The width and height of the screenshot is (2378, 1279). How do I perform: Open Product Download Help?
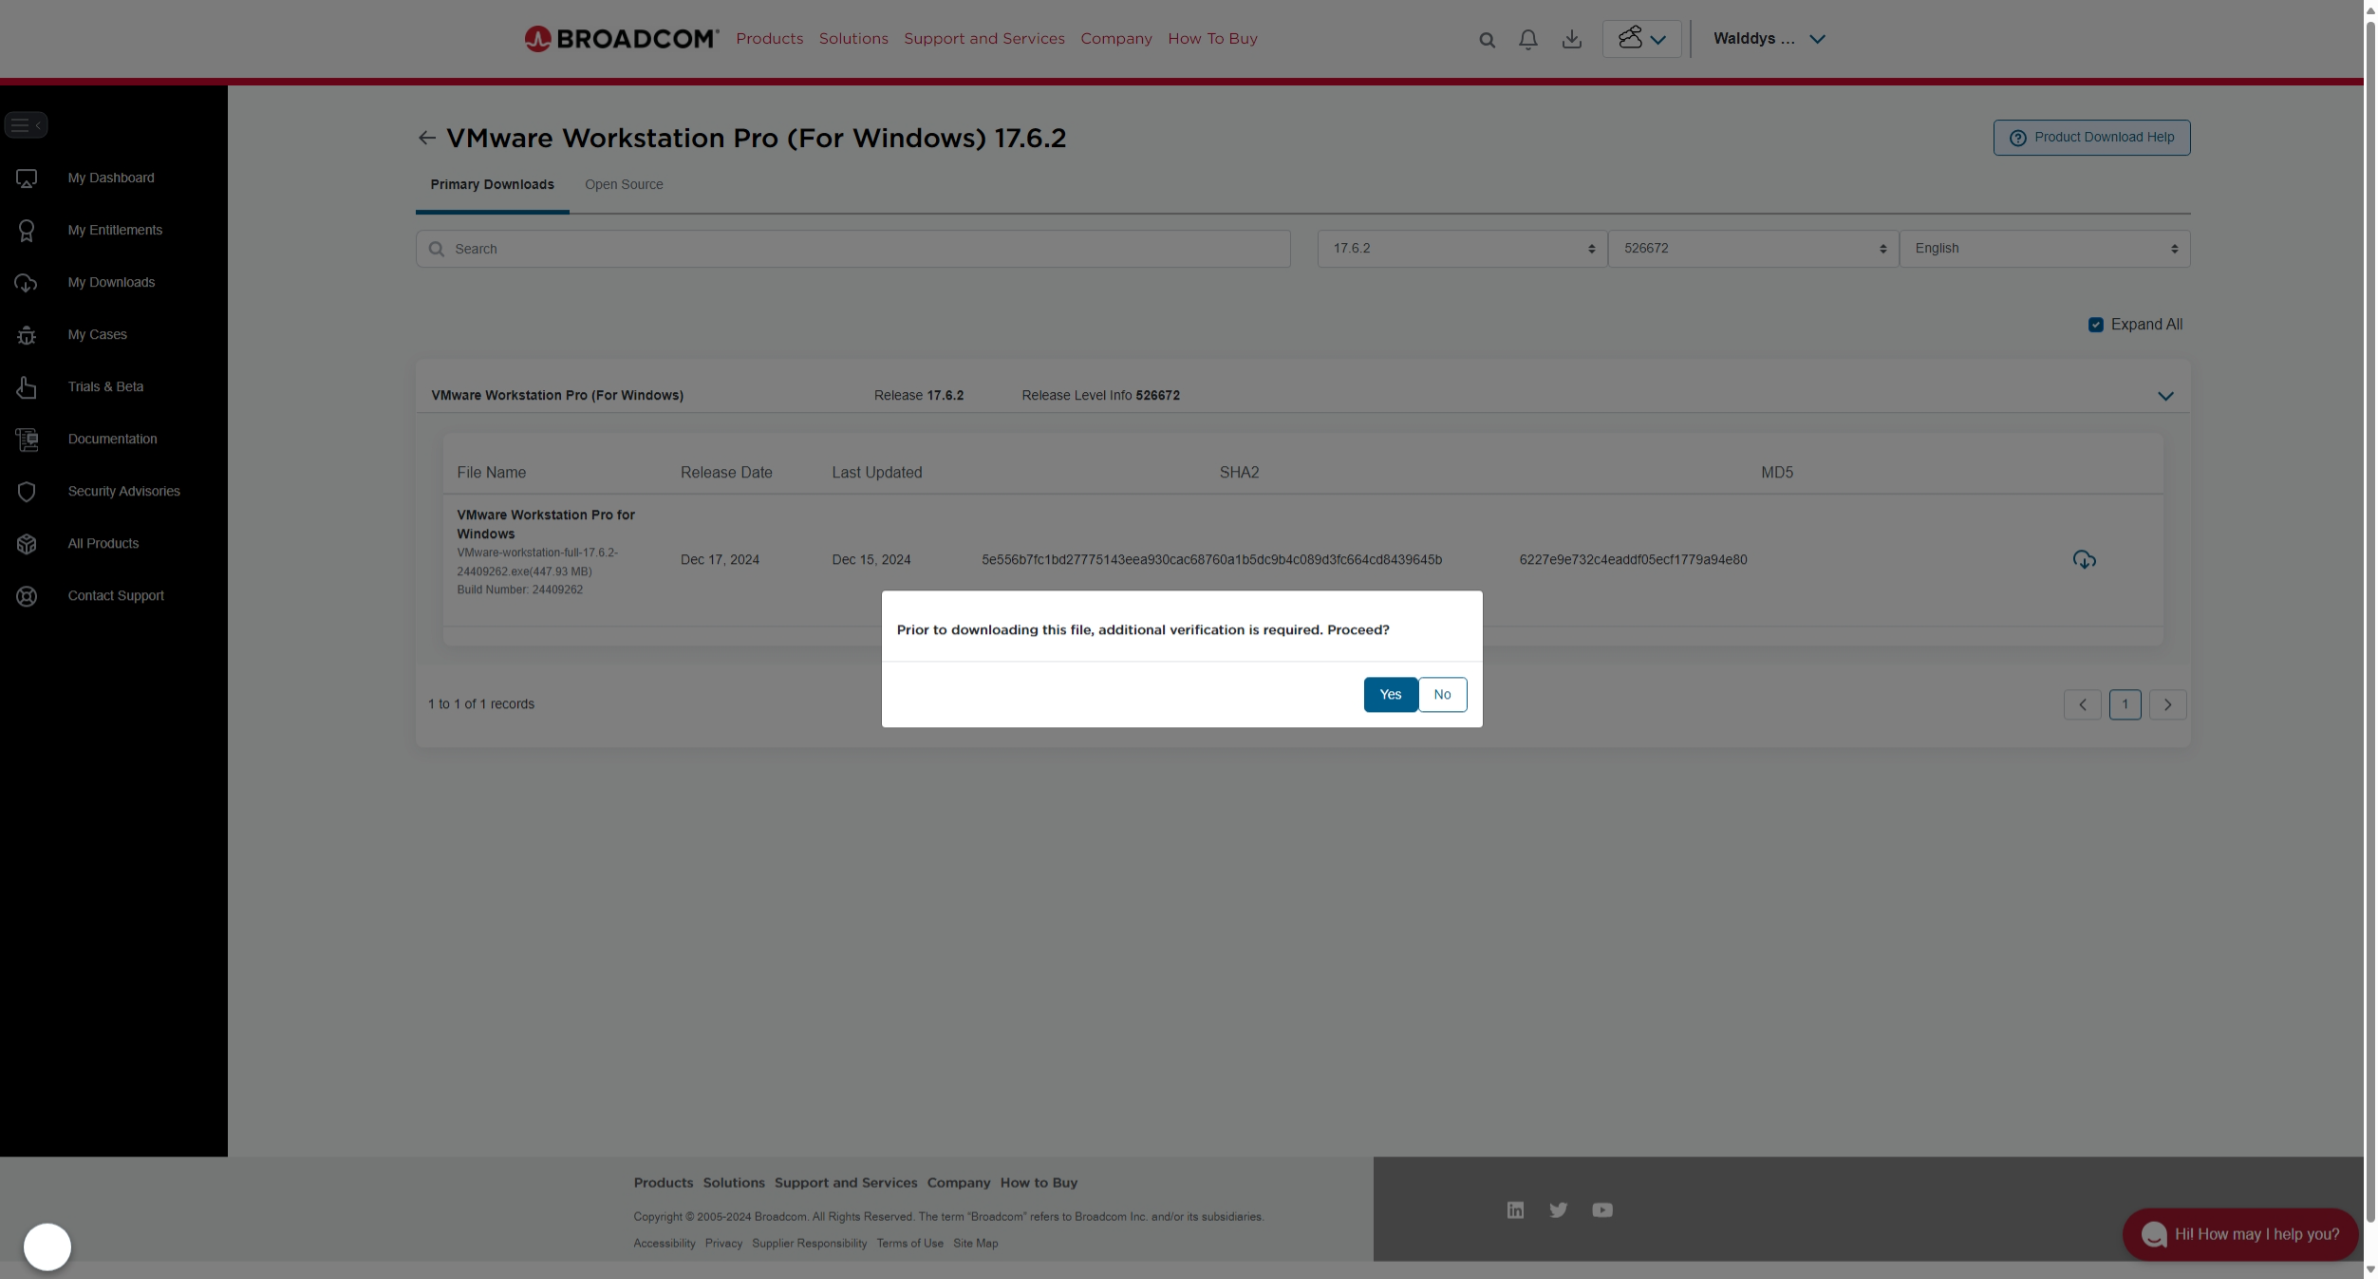click(x=2091, y=138)
